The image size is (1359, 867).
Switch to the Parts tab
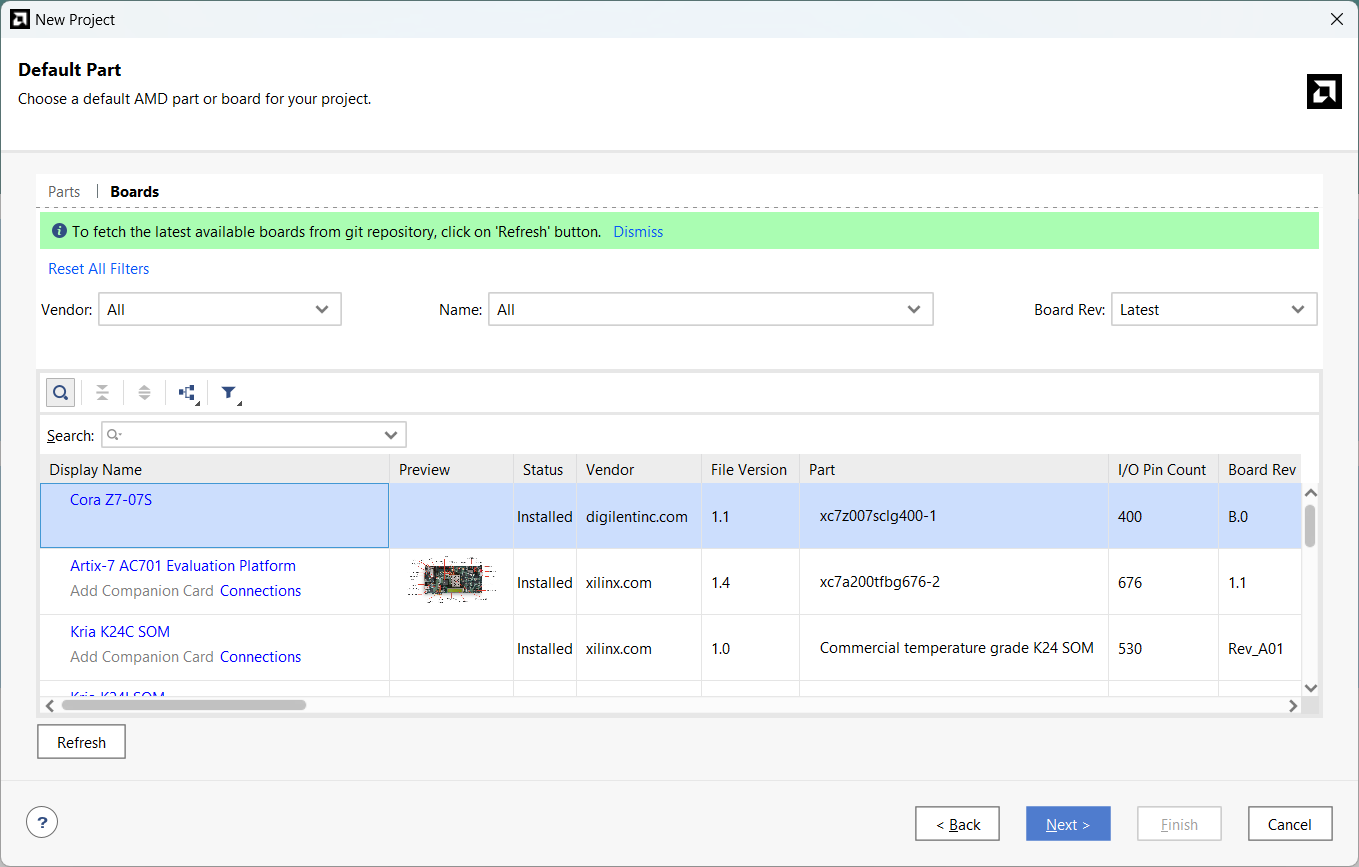point(64,191)
